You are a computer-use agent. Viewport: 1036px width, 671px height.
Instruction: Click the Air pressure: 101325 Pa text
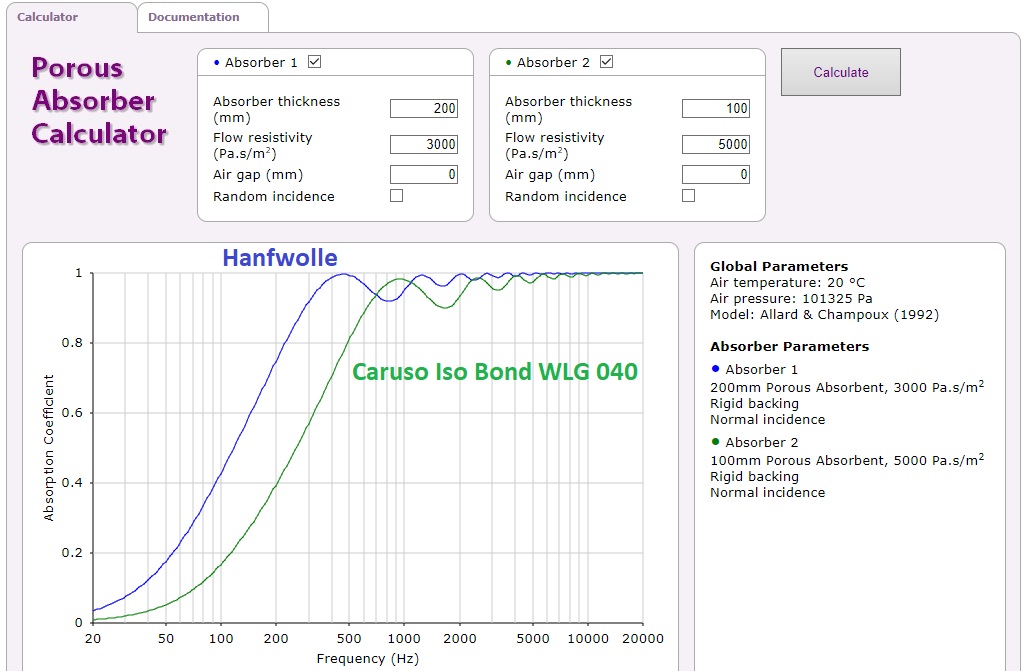(792, 299)
